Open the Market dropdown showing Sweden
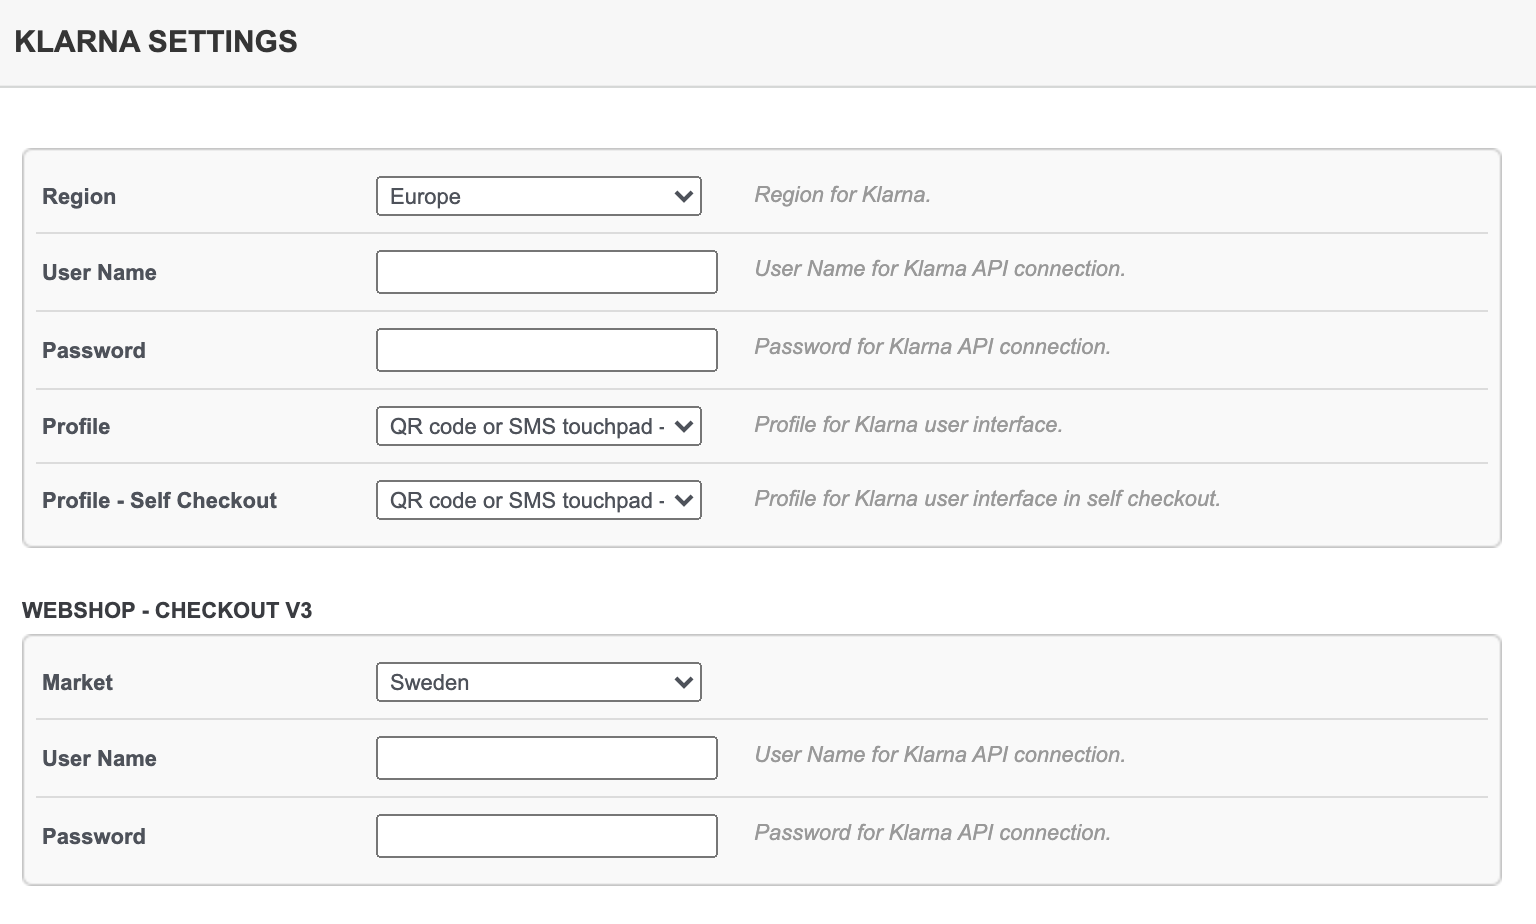Image resolution: width=1536 pixels, height=924 pixels. coord(539,682)
